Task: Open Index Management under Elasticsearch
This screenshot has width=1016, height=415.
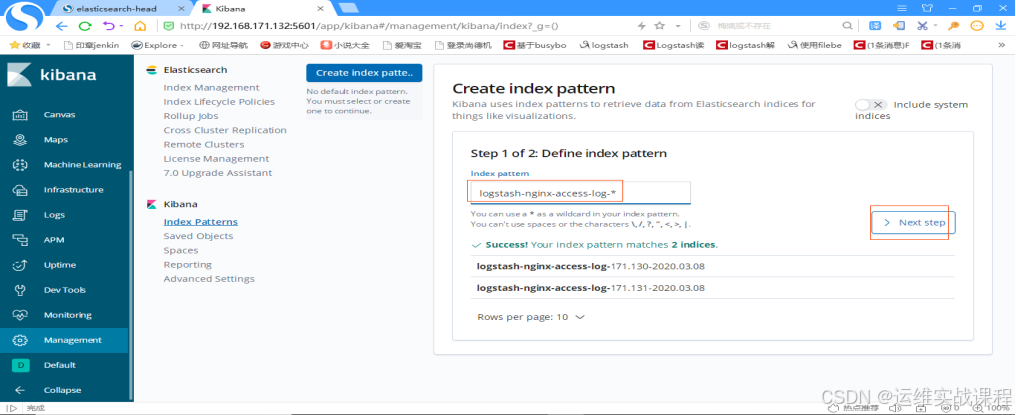Action: pos(211,88)
